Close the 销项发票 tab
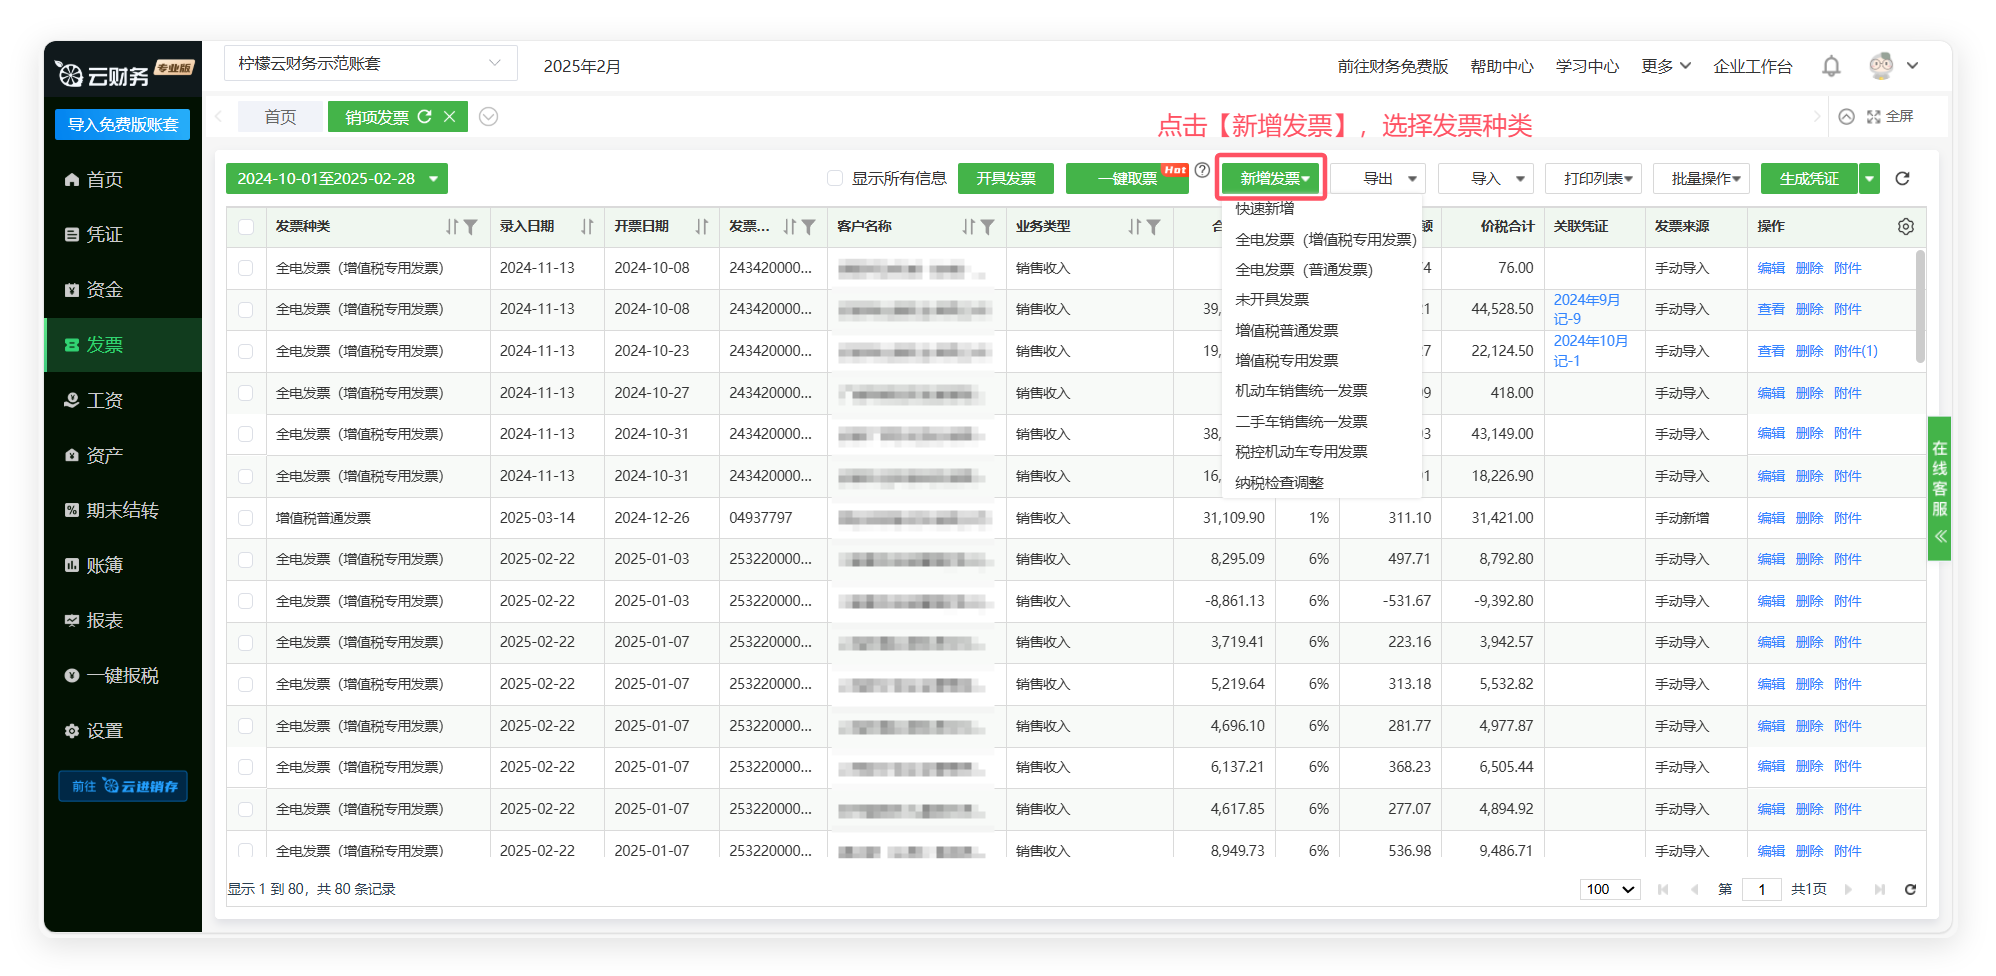The image size is (1996, 976). click(450, 117)
